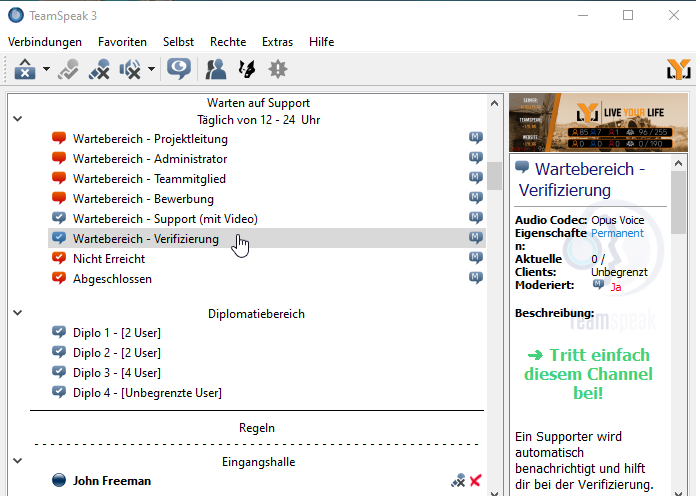
Task: Open the Selbst menu
Action: pos(178,42)
